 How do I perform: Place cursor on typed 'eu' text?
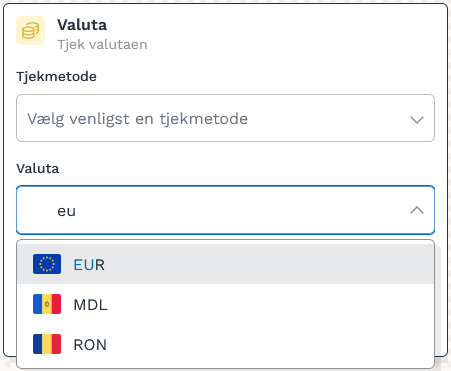point(67,211)
